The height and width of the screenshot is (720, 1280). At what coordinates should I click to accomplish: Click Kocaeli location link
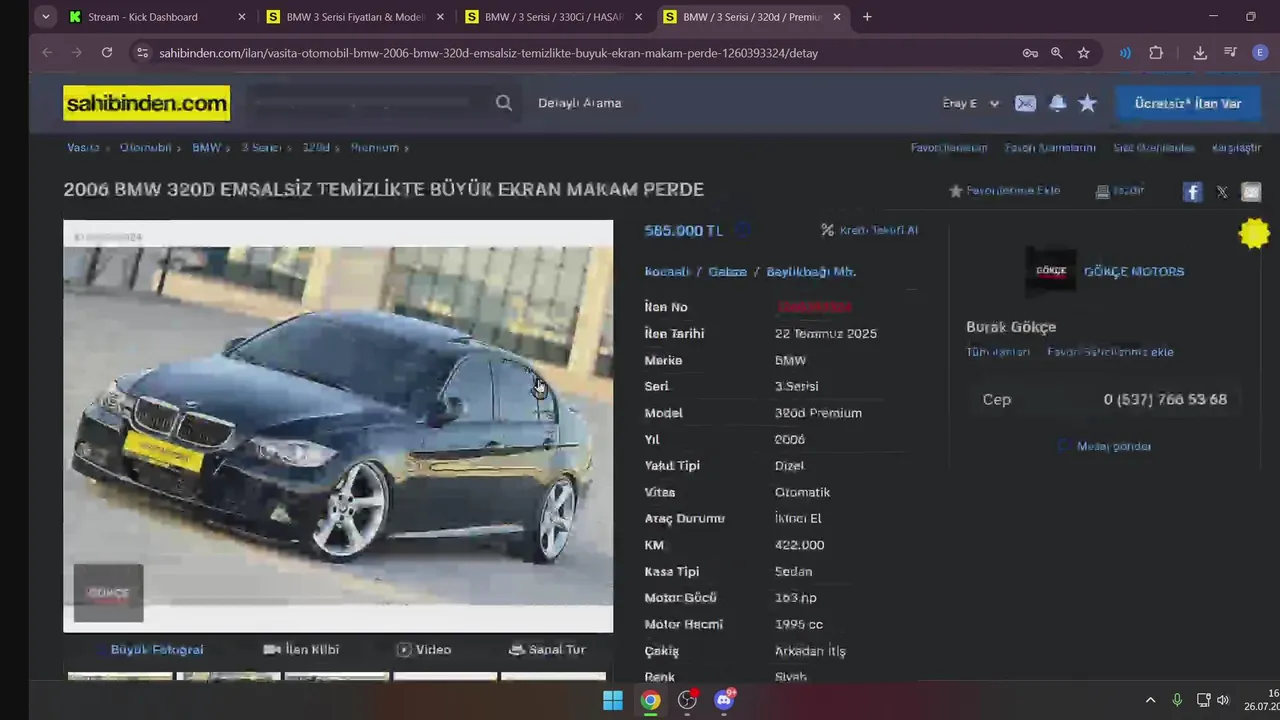pyautogui.click(x=667, y=272)
